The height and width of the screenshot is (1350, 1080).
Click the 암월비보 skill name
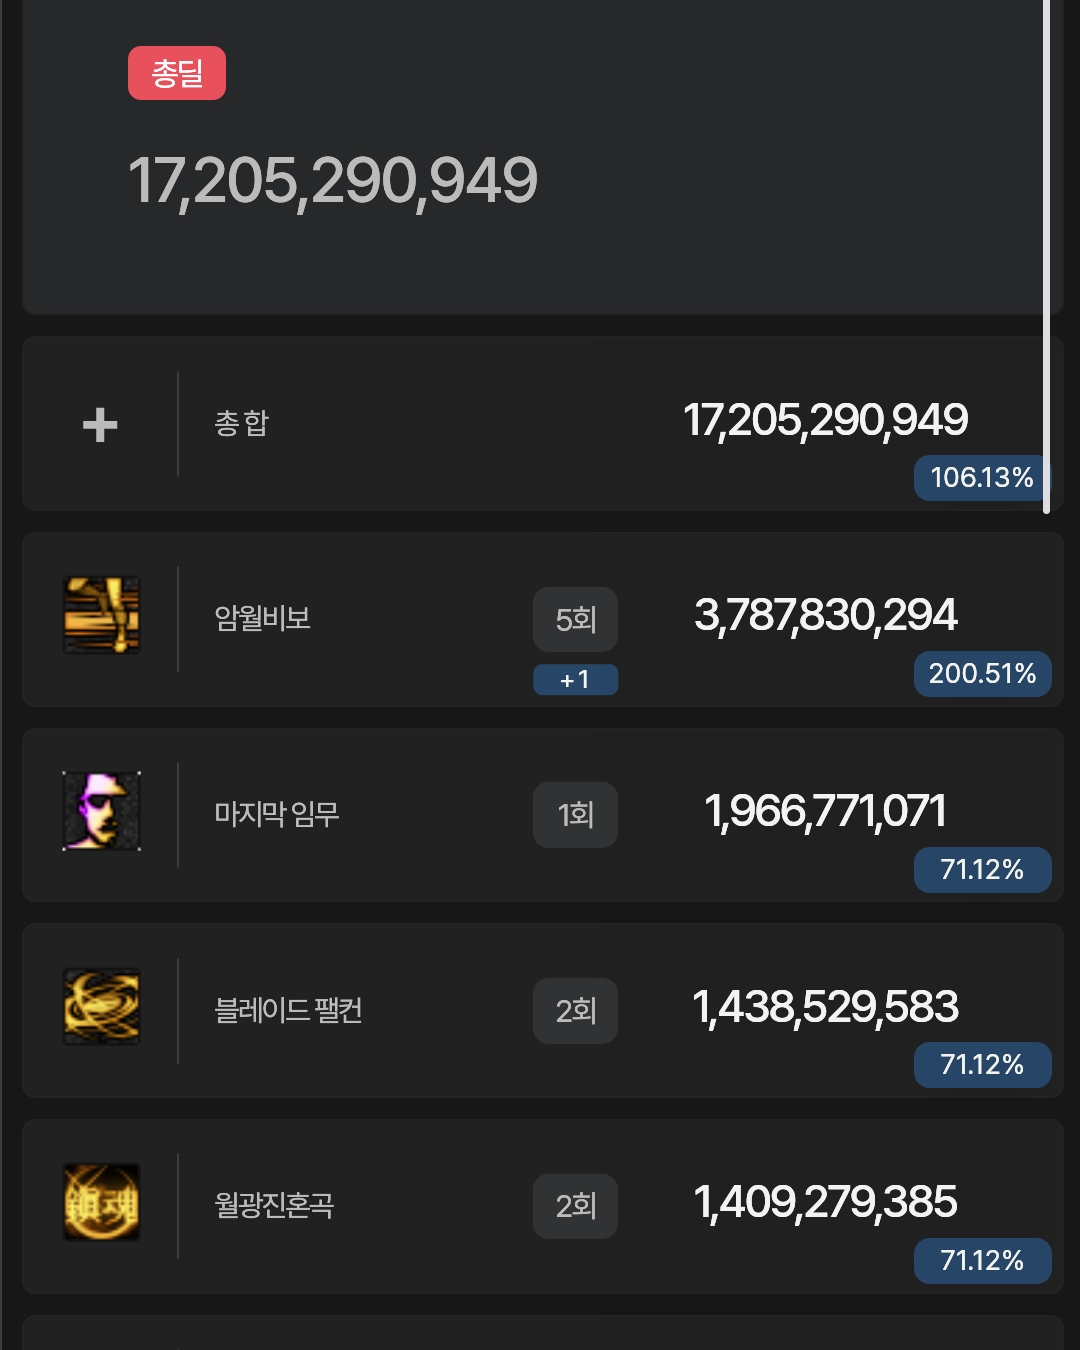coord(263,618)
